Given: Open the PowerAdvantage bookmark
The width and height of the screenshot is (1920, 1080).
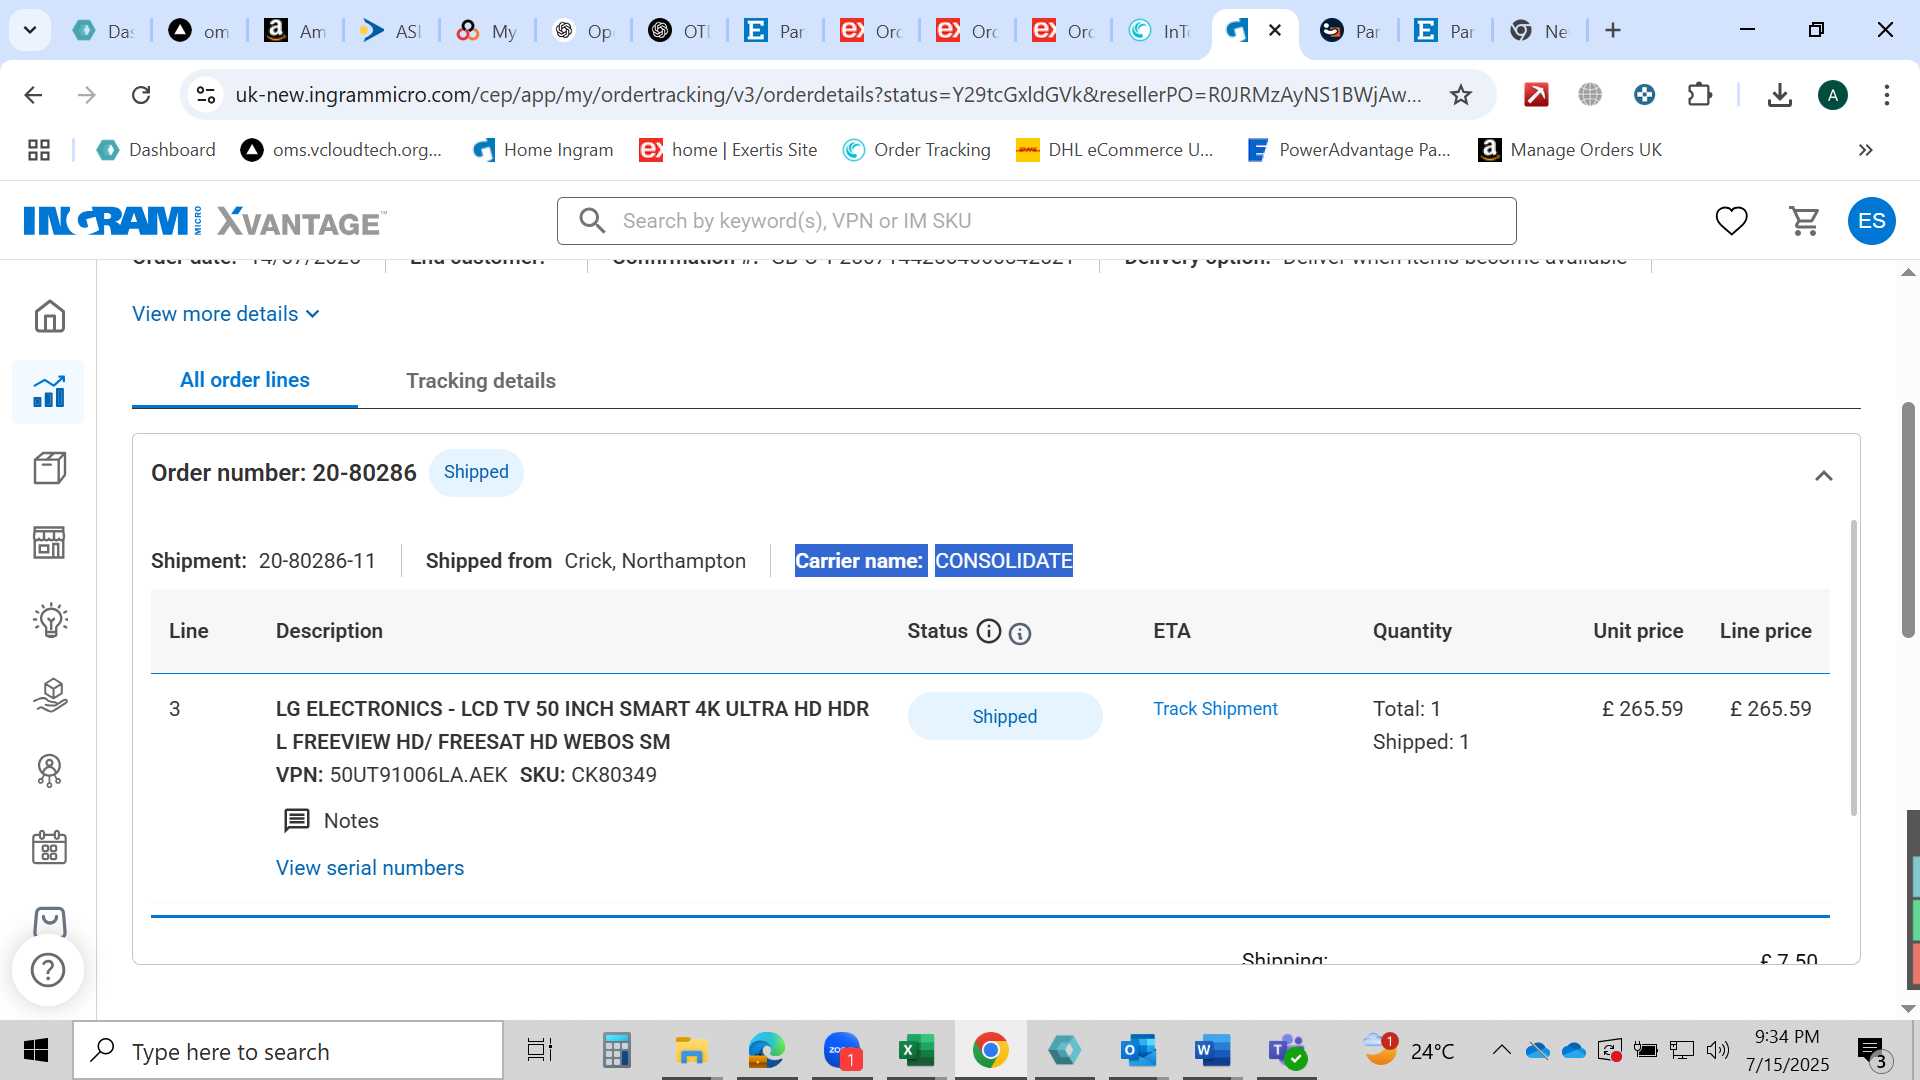Looking at the screenshot, I should [x=1348, y=150].
